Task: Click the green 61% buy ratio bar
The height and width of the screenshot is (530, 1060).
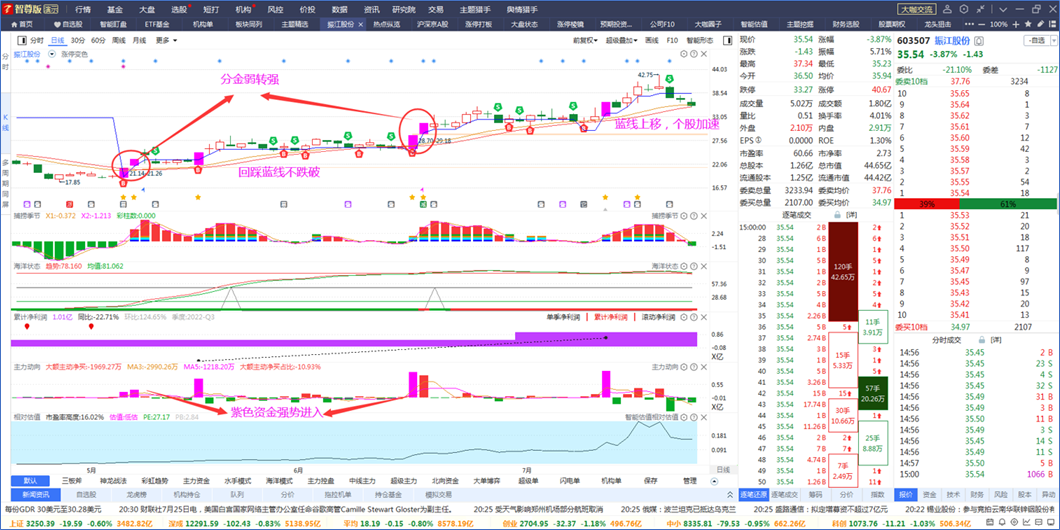Action: click(1008, 203)
